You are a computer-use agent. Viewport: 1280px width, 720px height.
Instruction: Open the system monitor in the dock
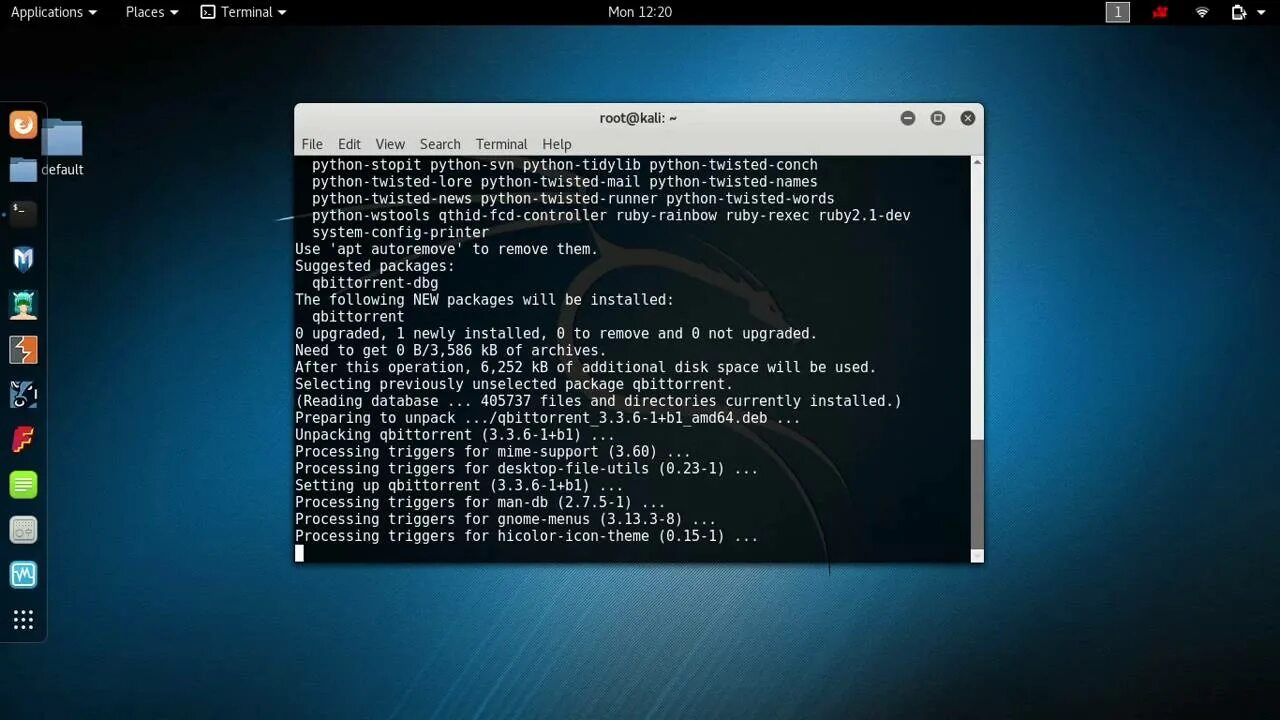tap(23, 575)
